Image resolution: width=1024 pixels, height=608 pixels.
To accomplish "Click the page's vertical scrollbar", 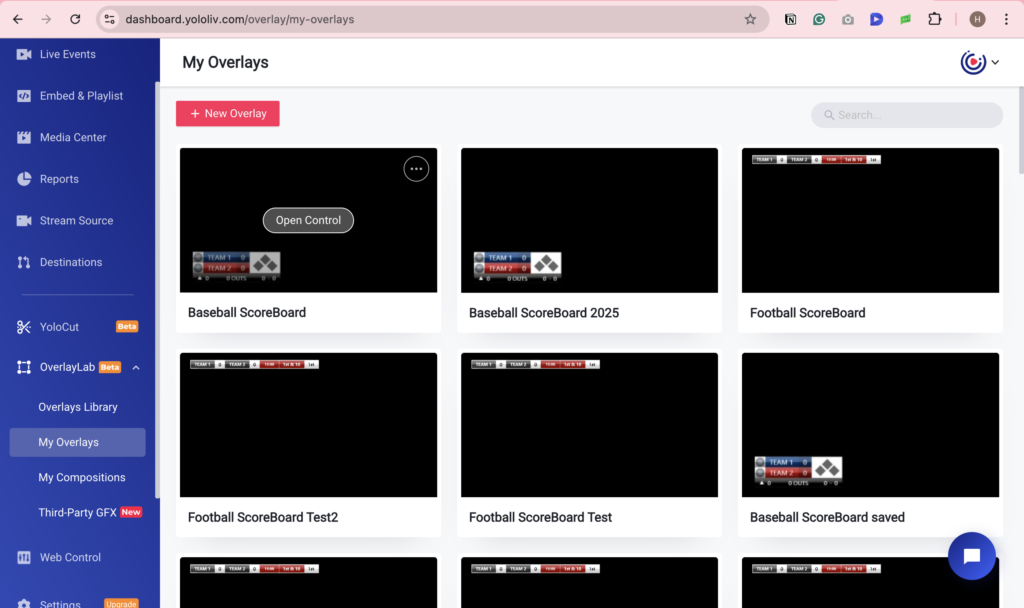I will (x=1021, y=131).
